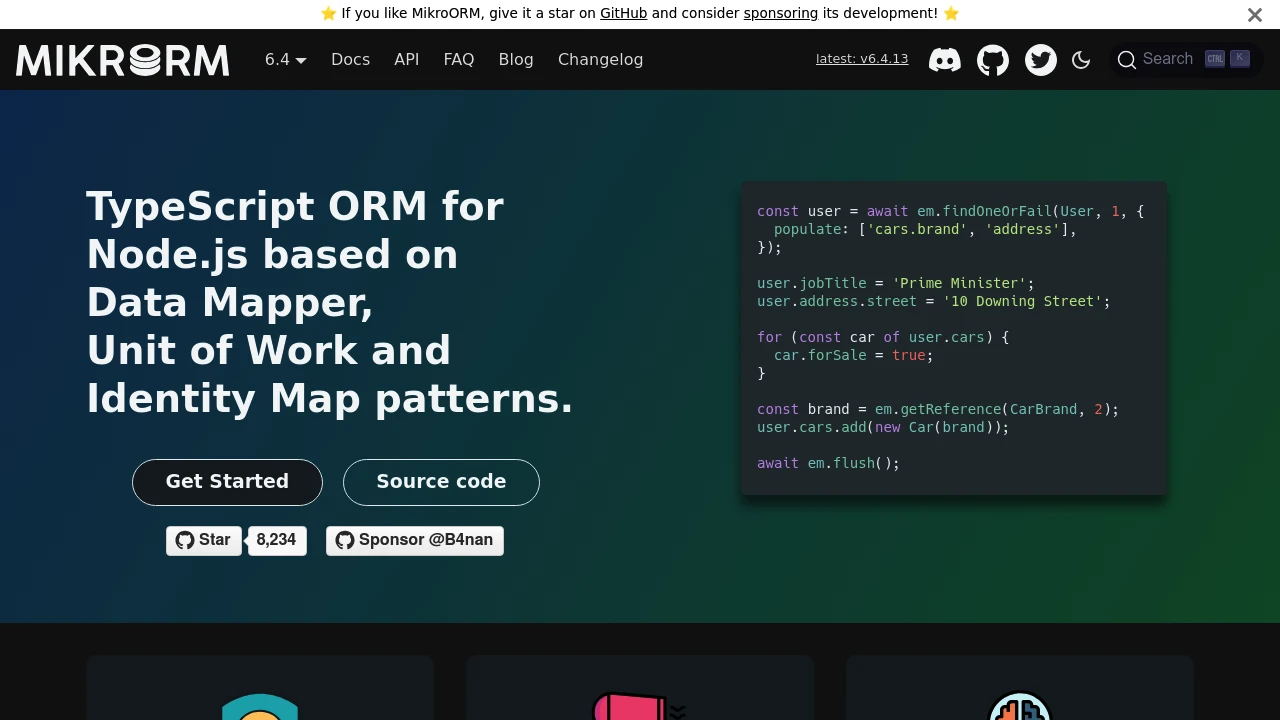Screen dimensions: 1280x720
Task: Open the Changelog page
Action: click(x=600, y=59)
